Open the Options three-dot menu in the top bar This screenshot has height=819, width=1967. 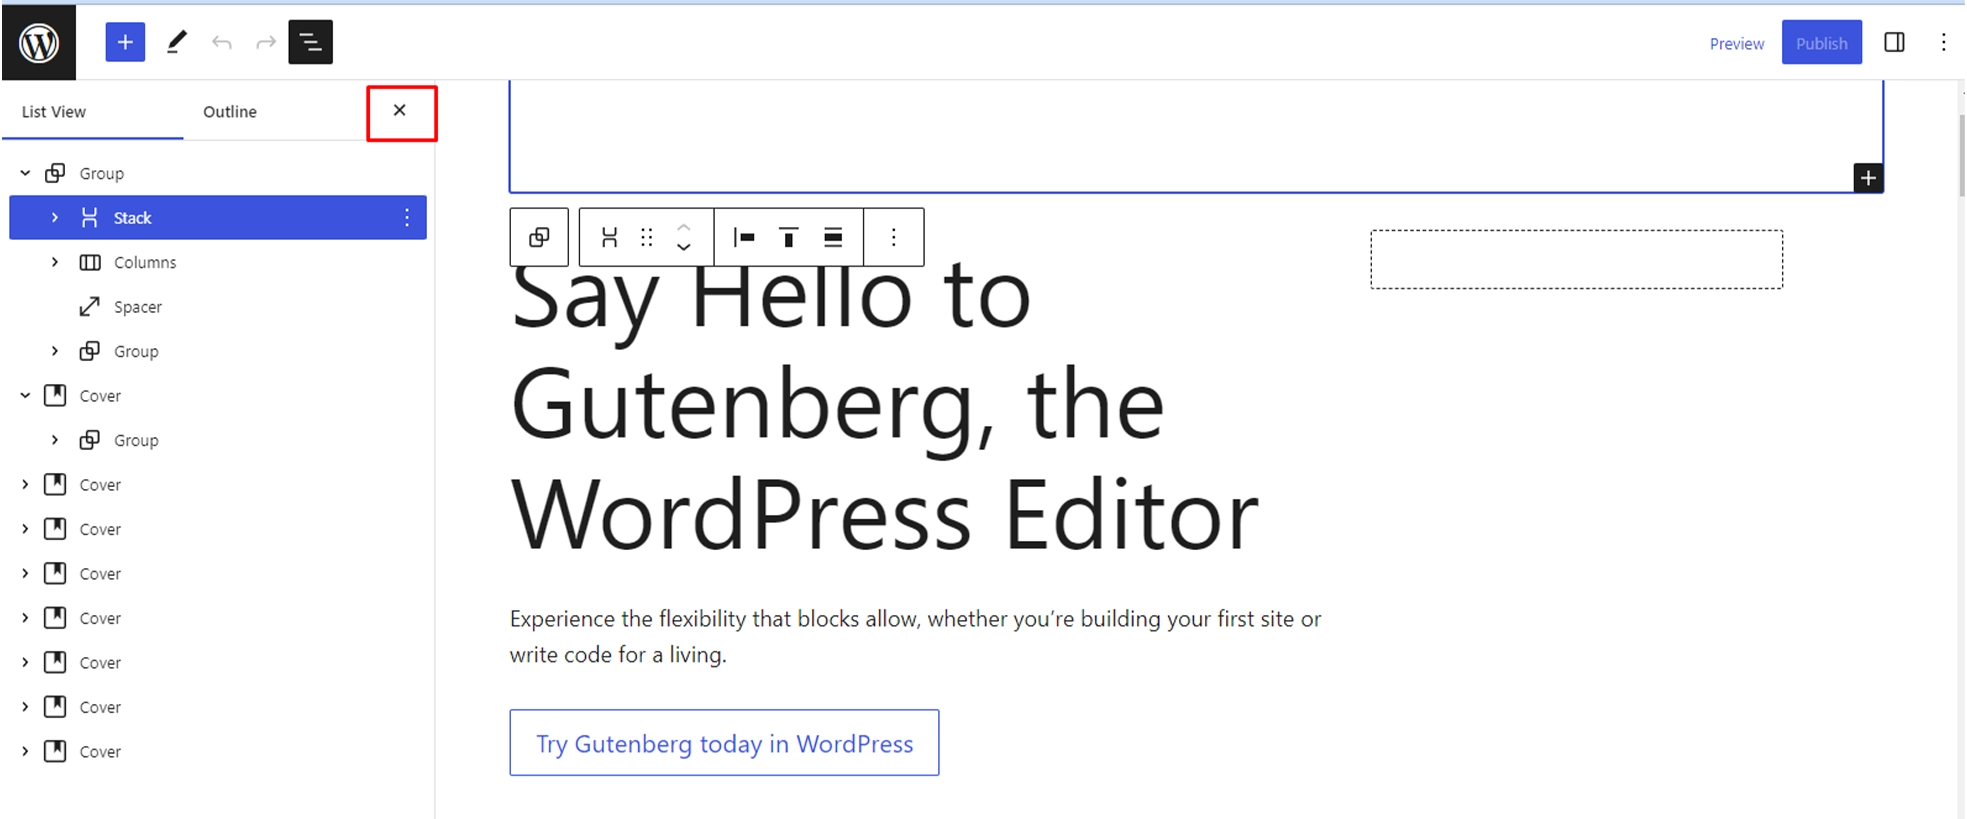1943,42
